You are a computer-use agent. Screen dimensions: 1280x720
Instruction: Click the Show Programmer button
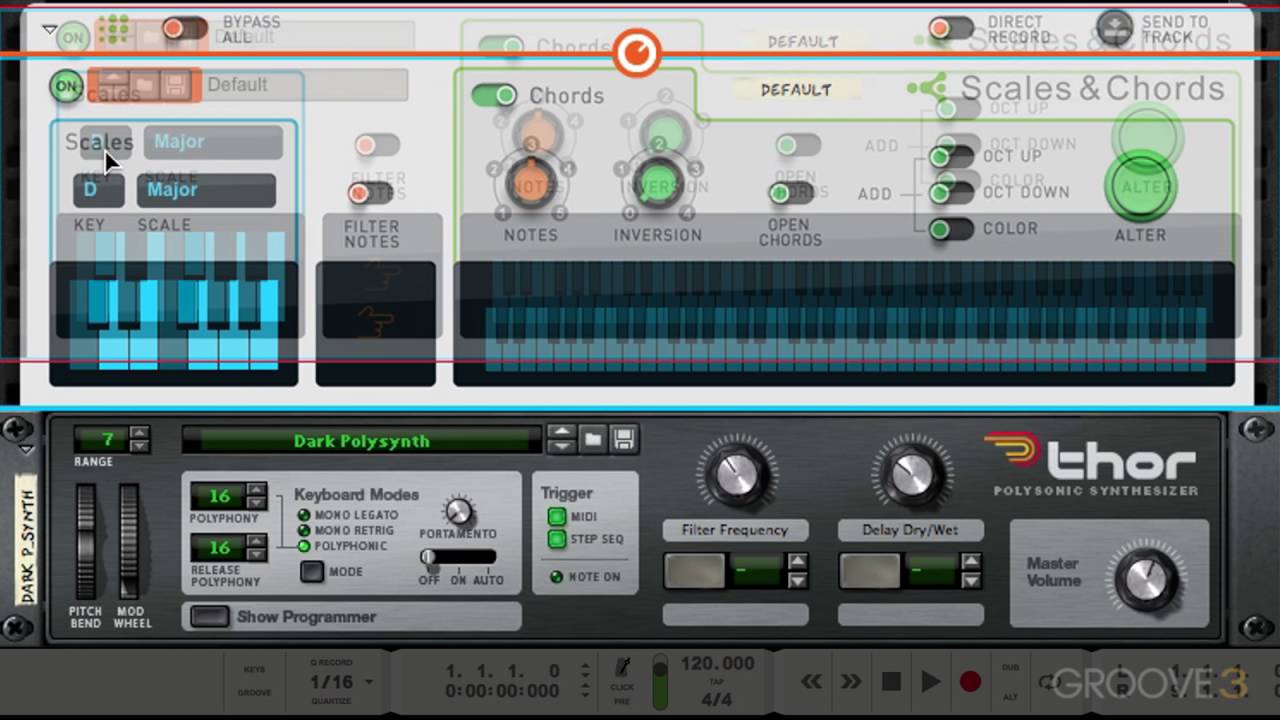click(210, 617)
